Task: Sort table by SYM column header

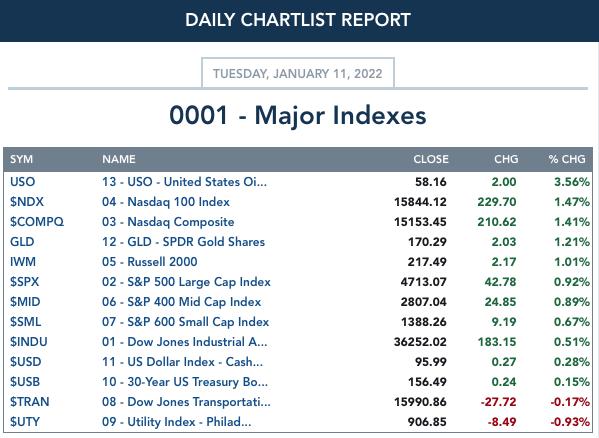Action: 21,159
